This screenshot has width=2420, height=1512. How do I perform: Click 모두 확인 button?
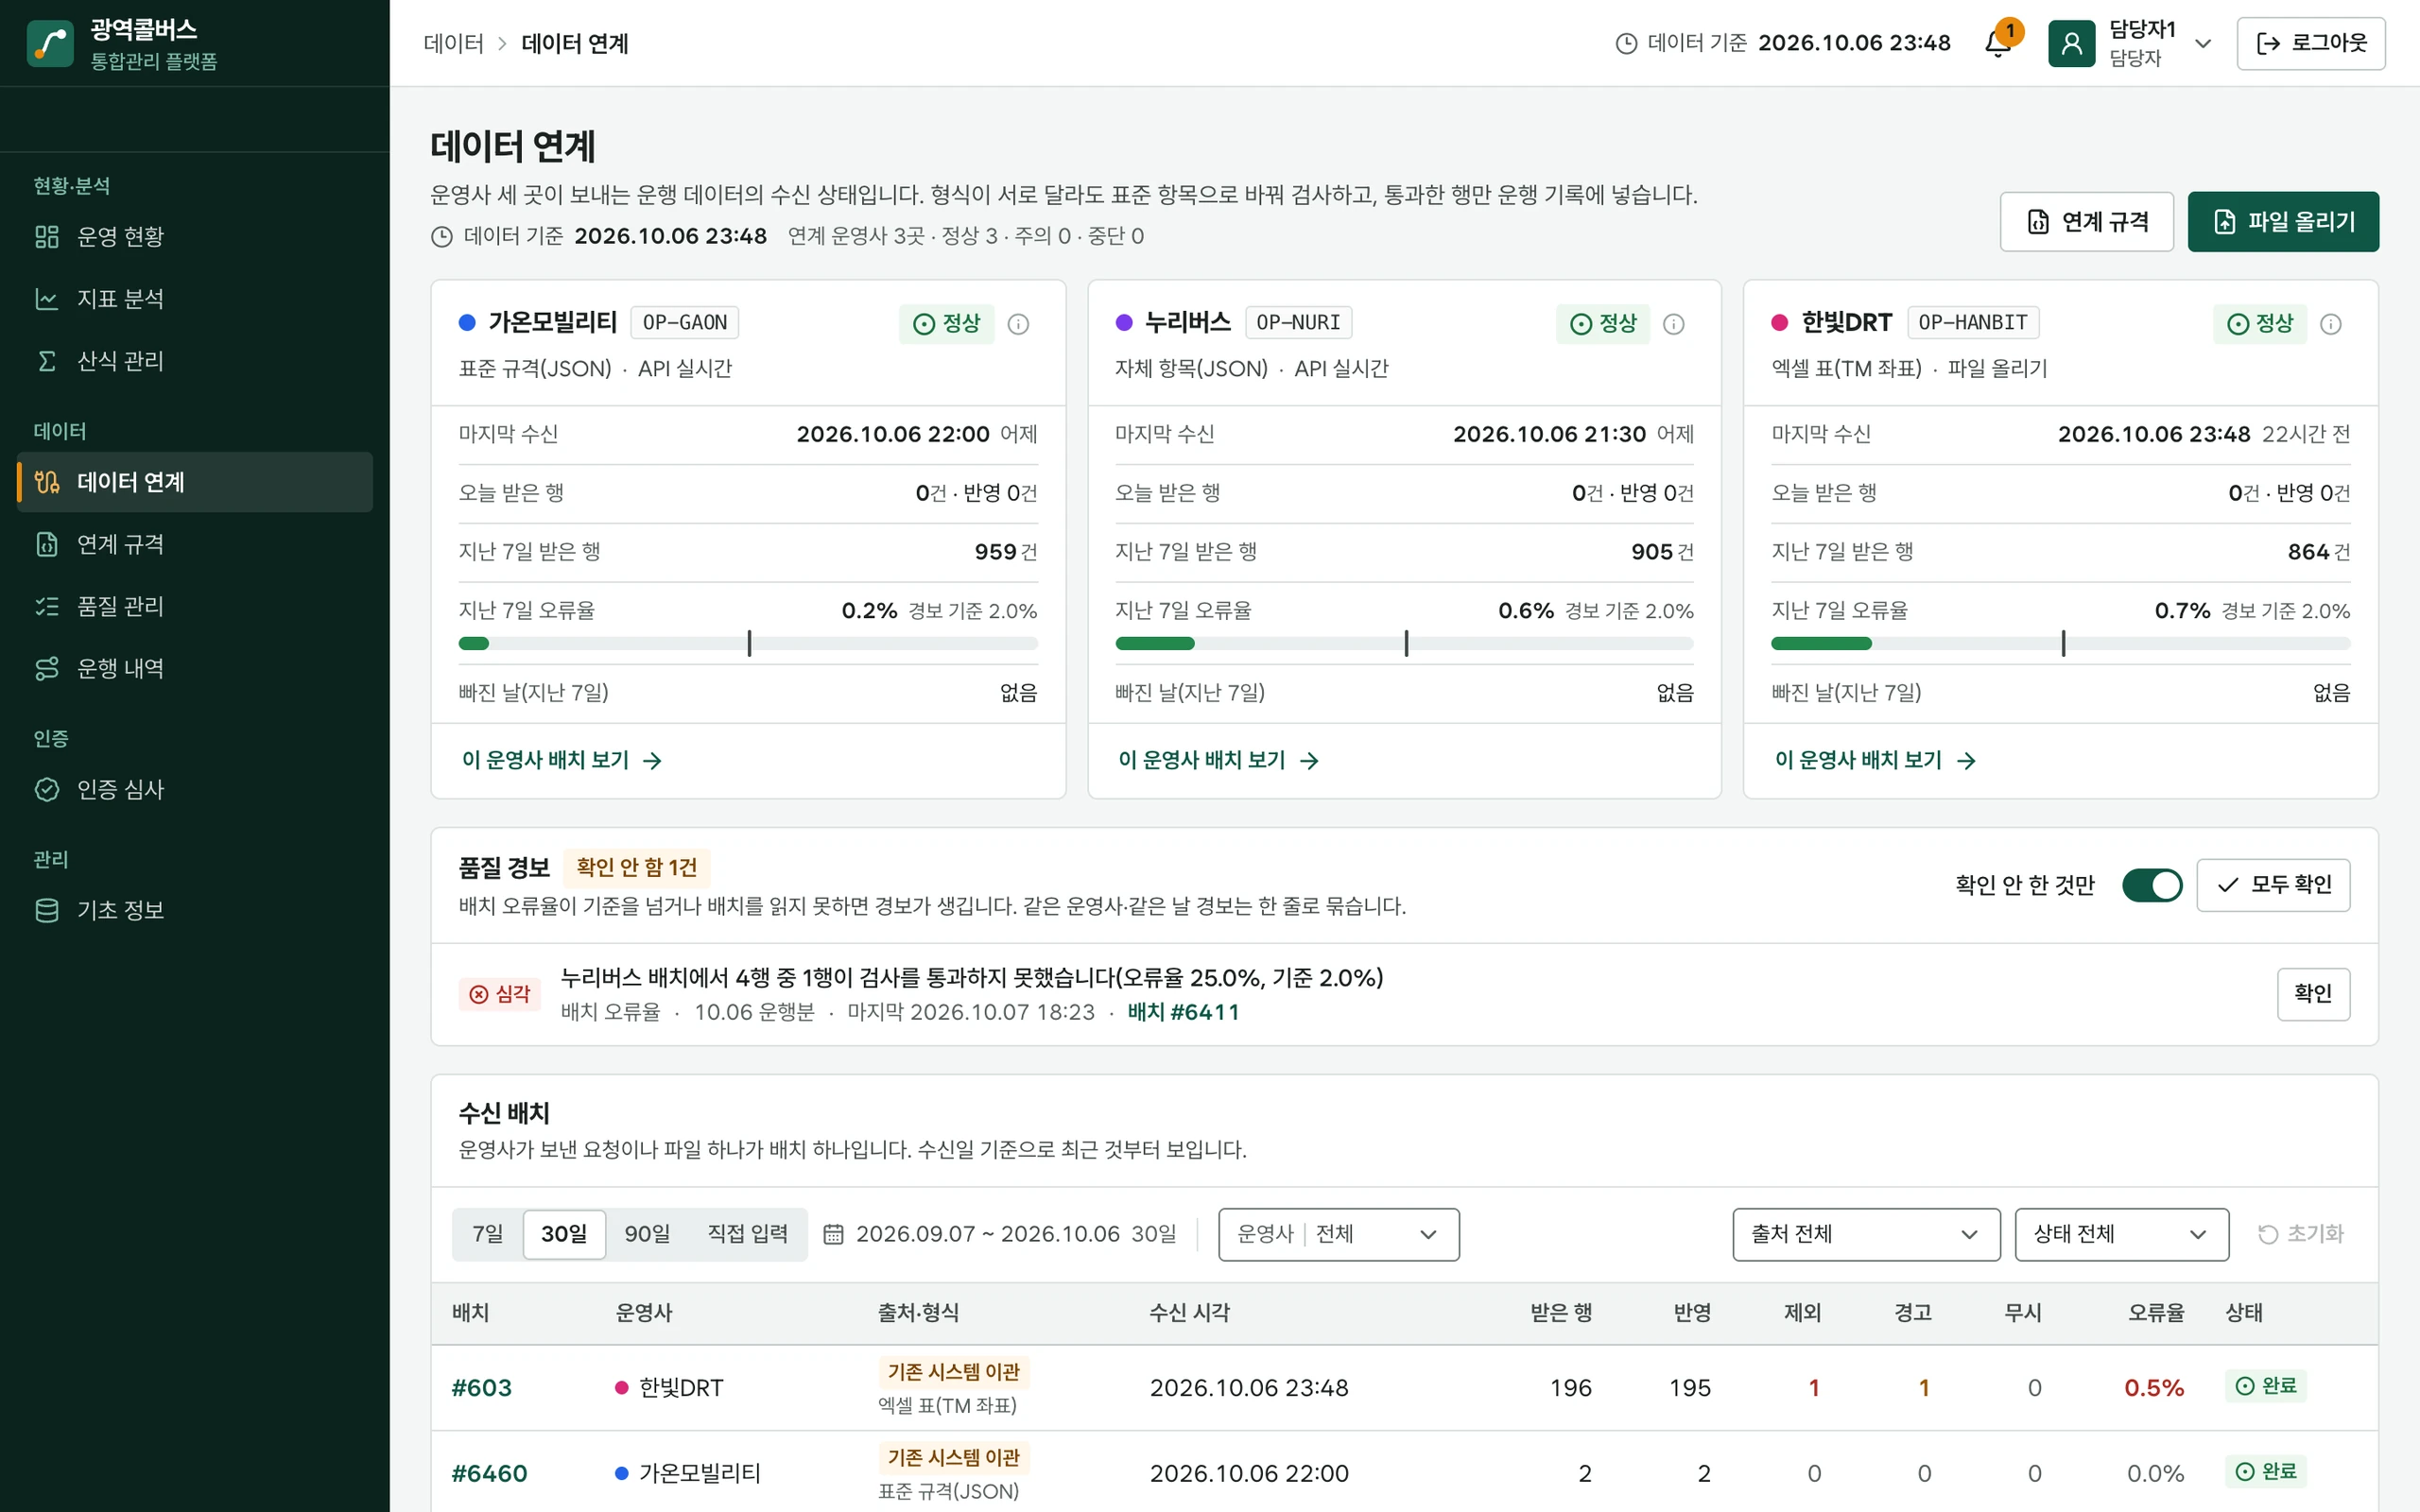point(2273,885)
